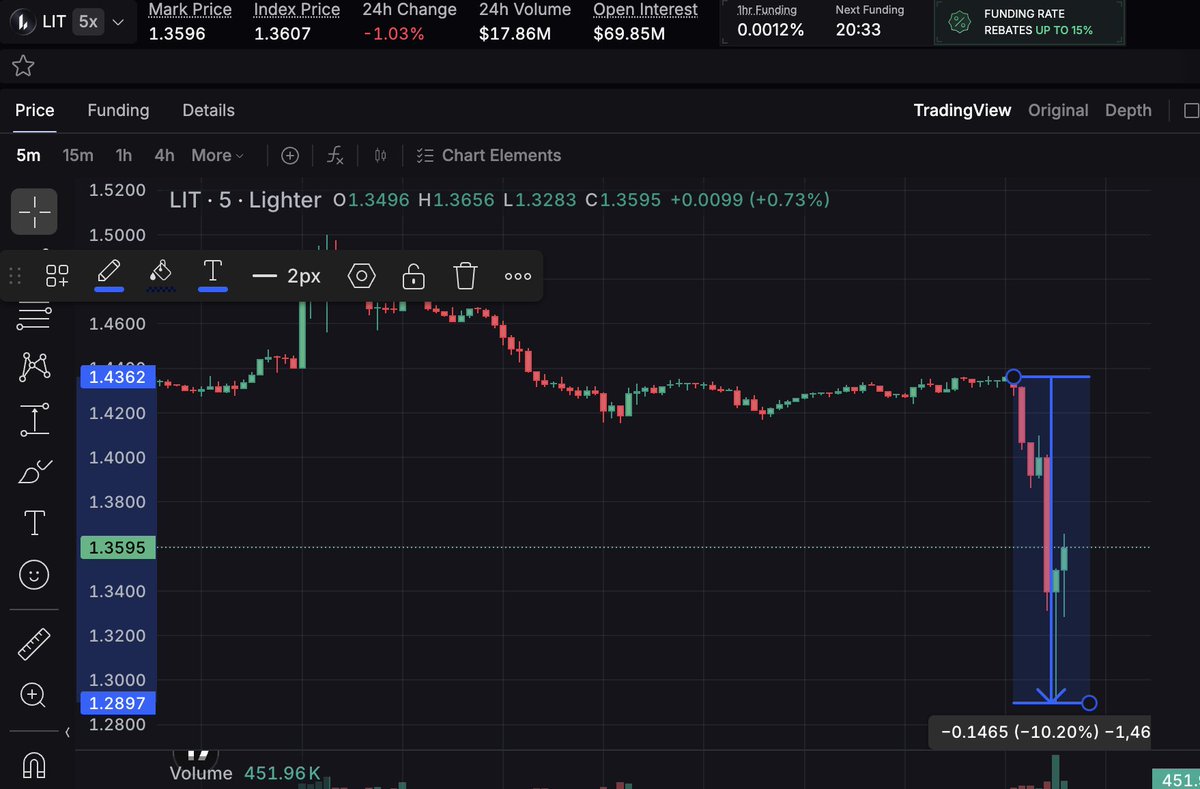Change text color with underlined T icon

212,275
